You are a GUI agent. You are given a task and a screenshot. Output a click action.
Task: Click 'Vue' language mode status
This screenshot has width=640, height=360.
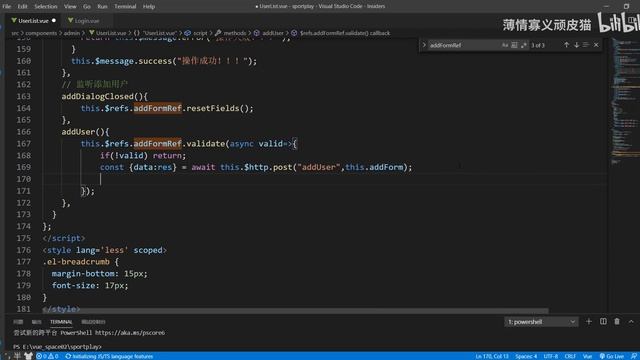coord(587,356)
